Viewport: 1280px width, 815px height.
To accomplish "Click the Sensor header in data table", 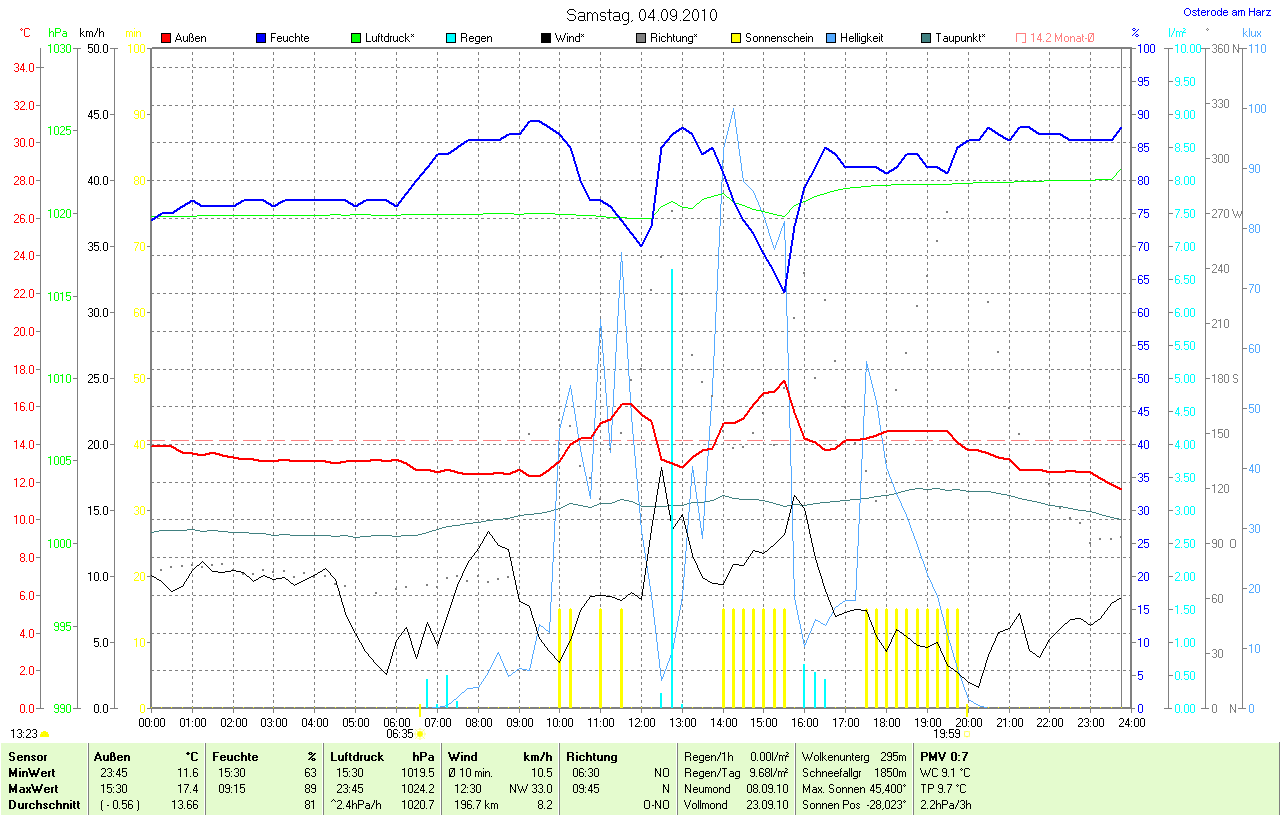I will click(28, 757).
